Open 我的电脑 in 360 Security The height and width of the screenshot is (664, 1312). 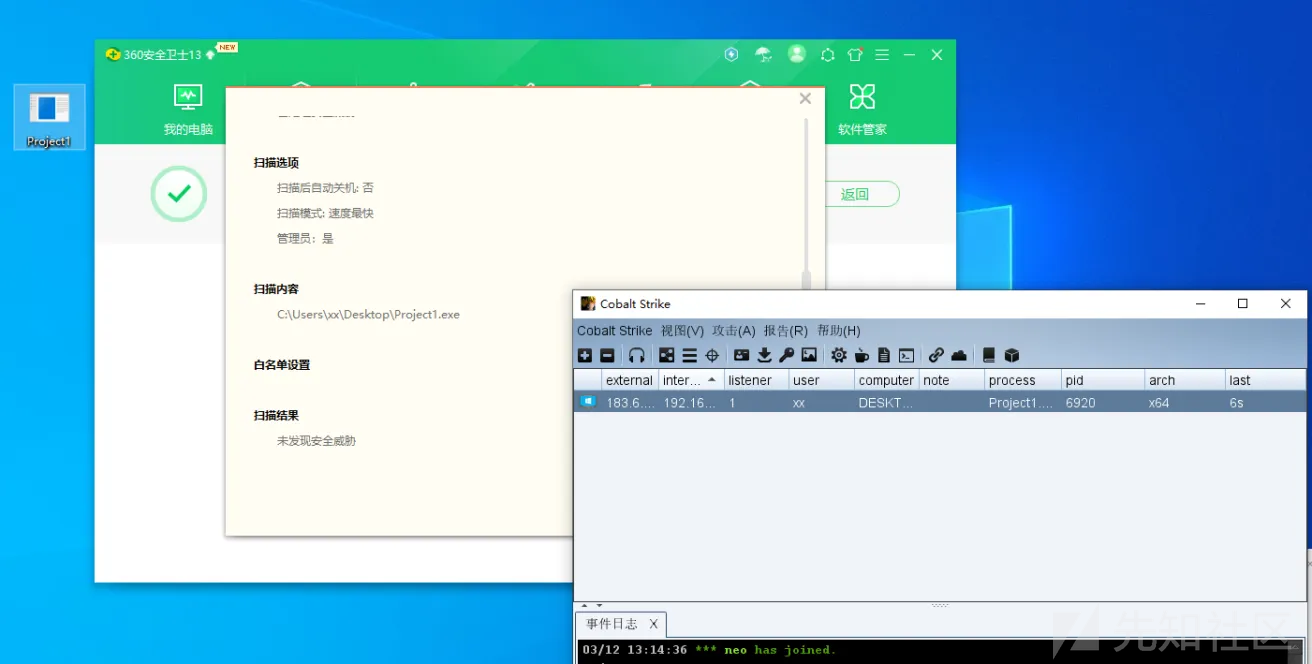click(x=188, y=110)
